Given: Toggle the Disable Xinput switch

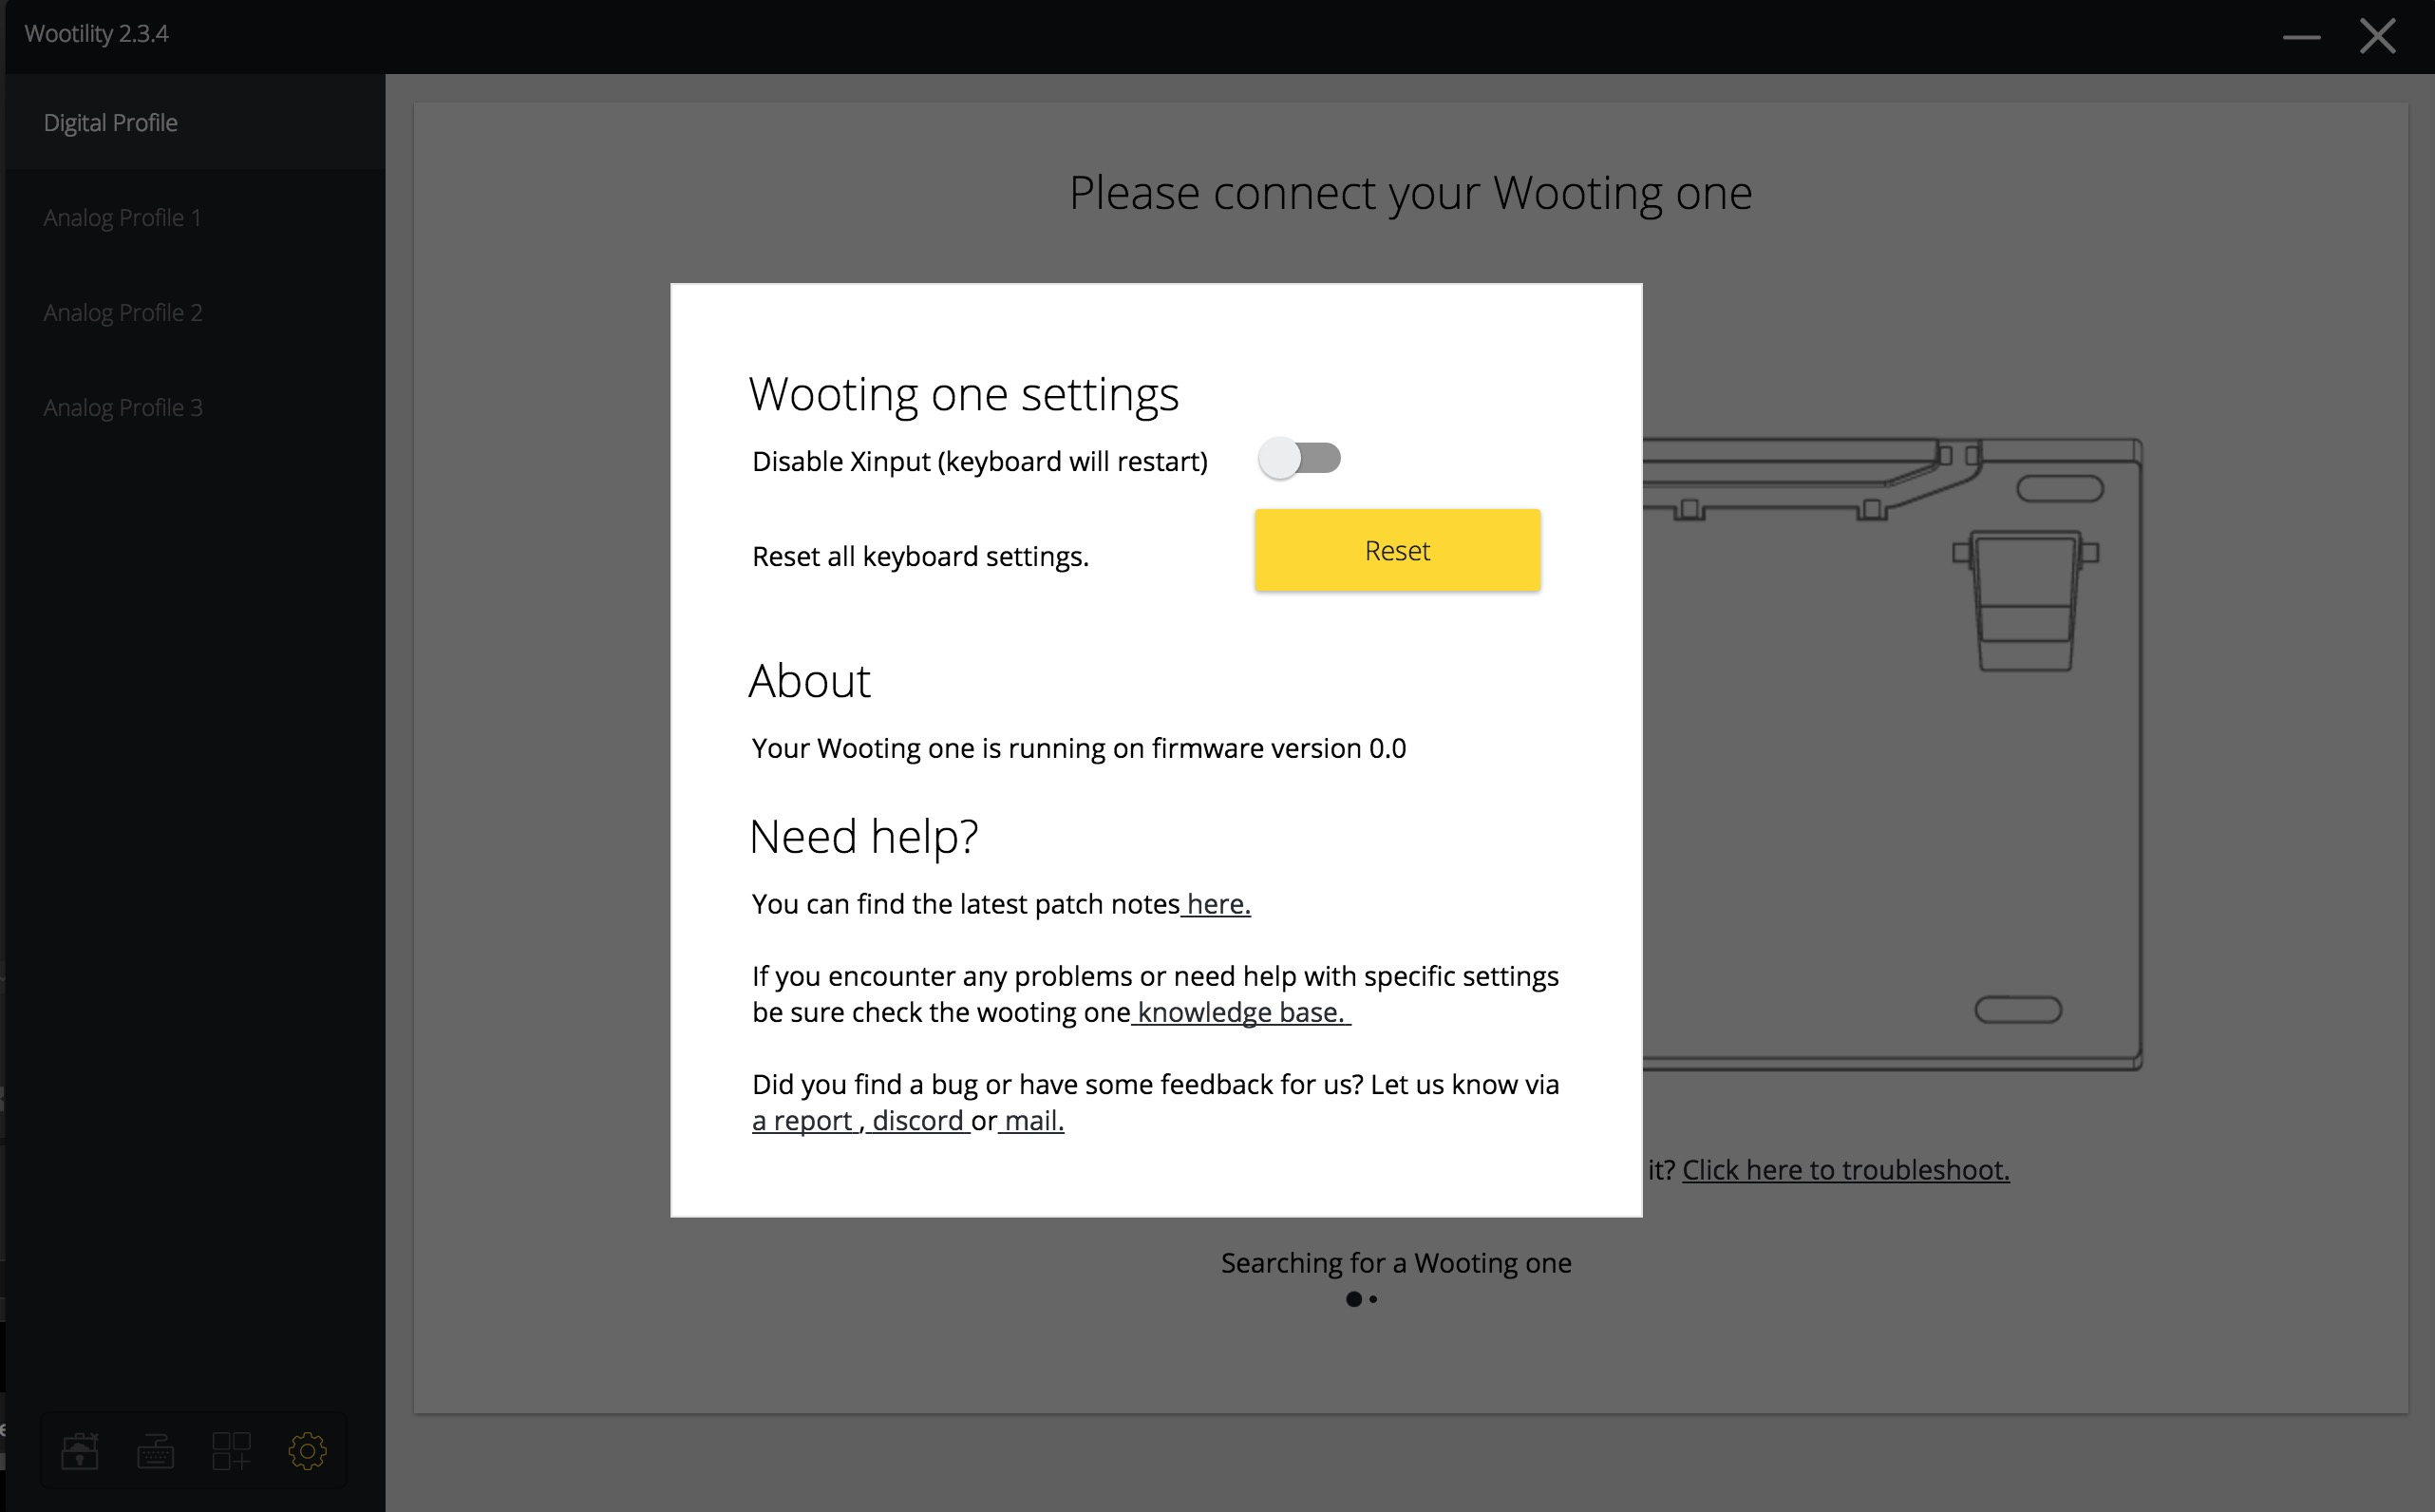Looking at the screenshot, I should (x=1299, y=459).
